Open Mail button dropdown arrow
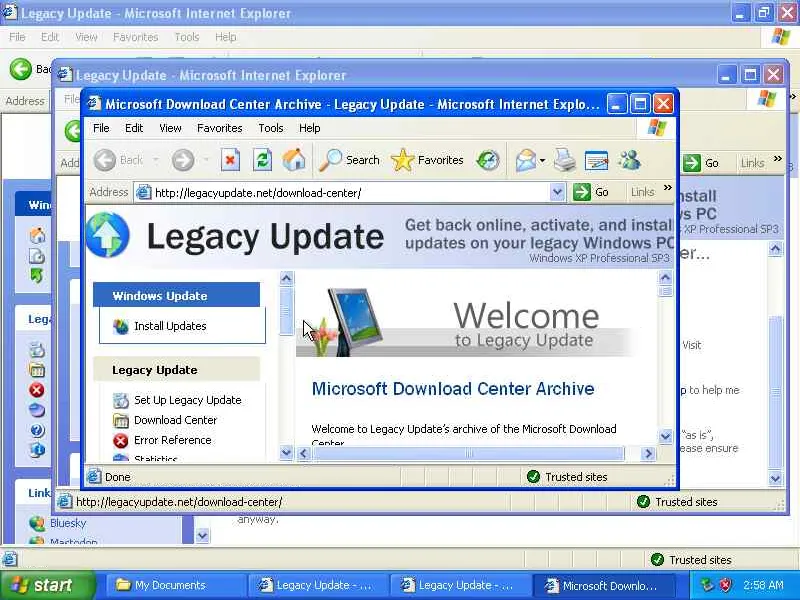800x600 pixels. (x=542, y=161)
